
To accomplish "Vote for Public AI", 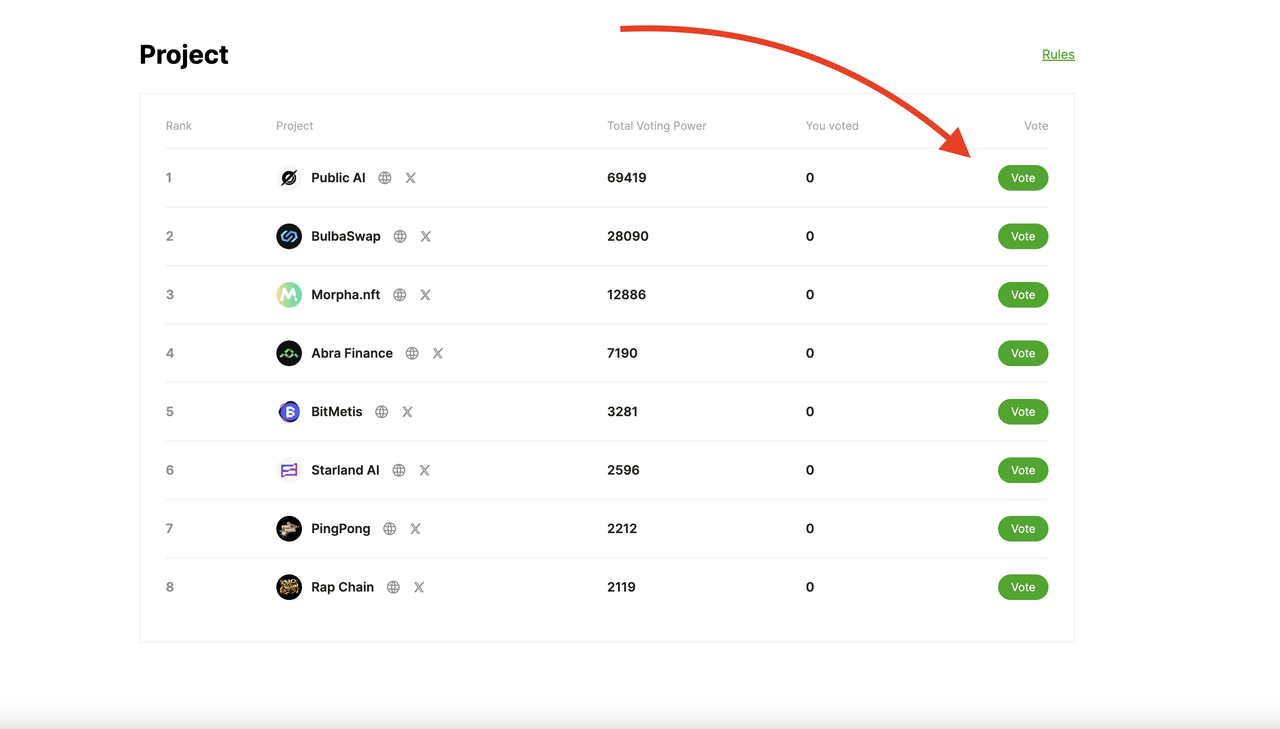I will point(1023,178).
